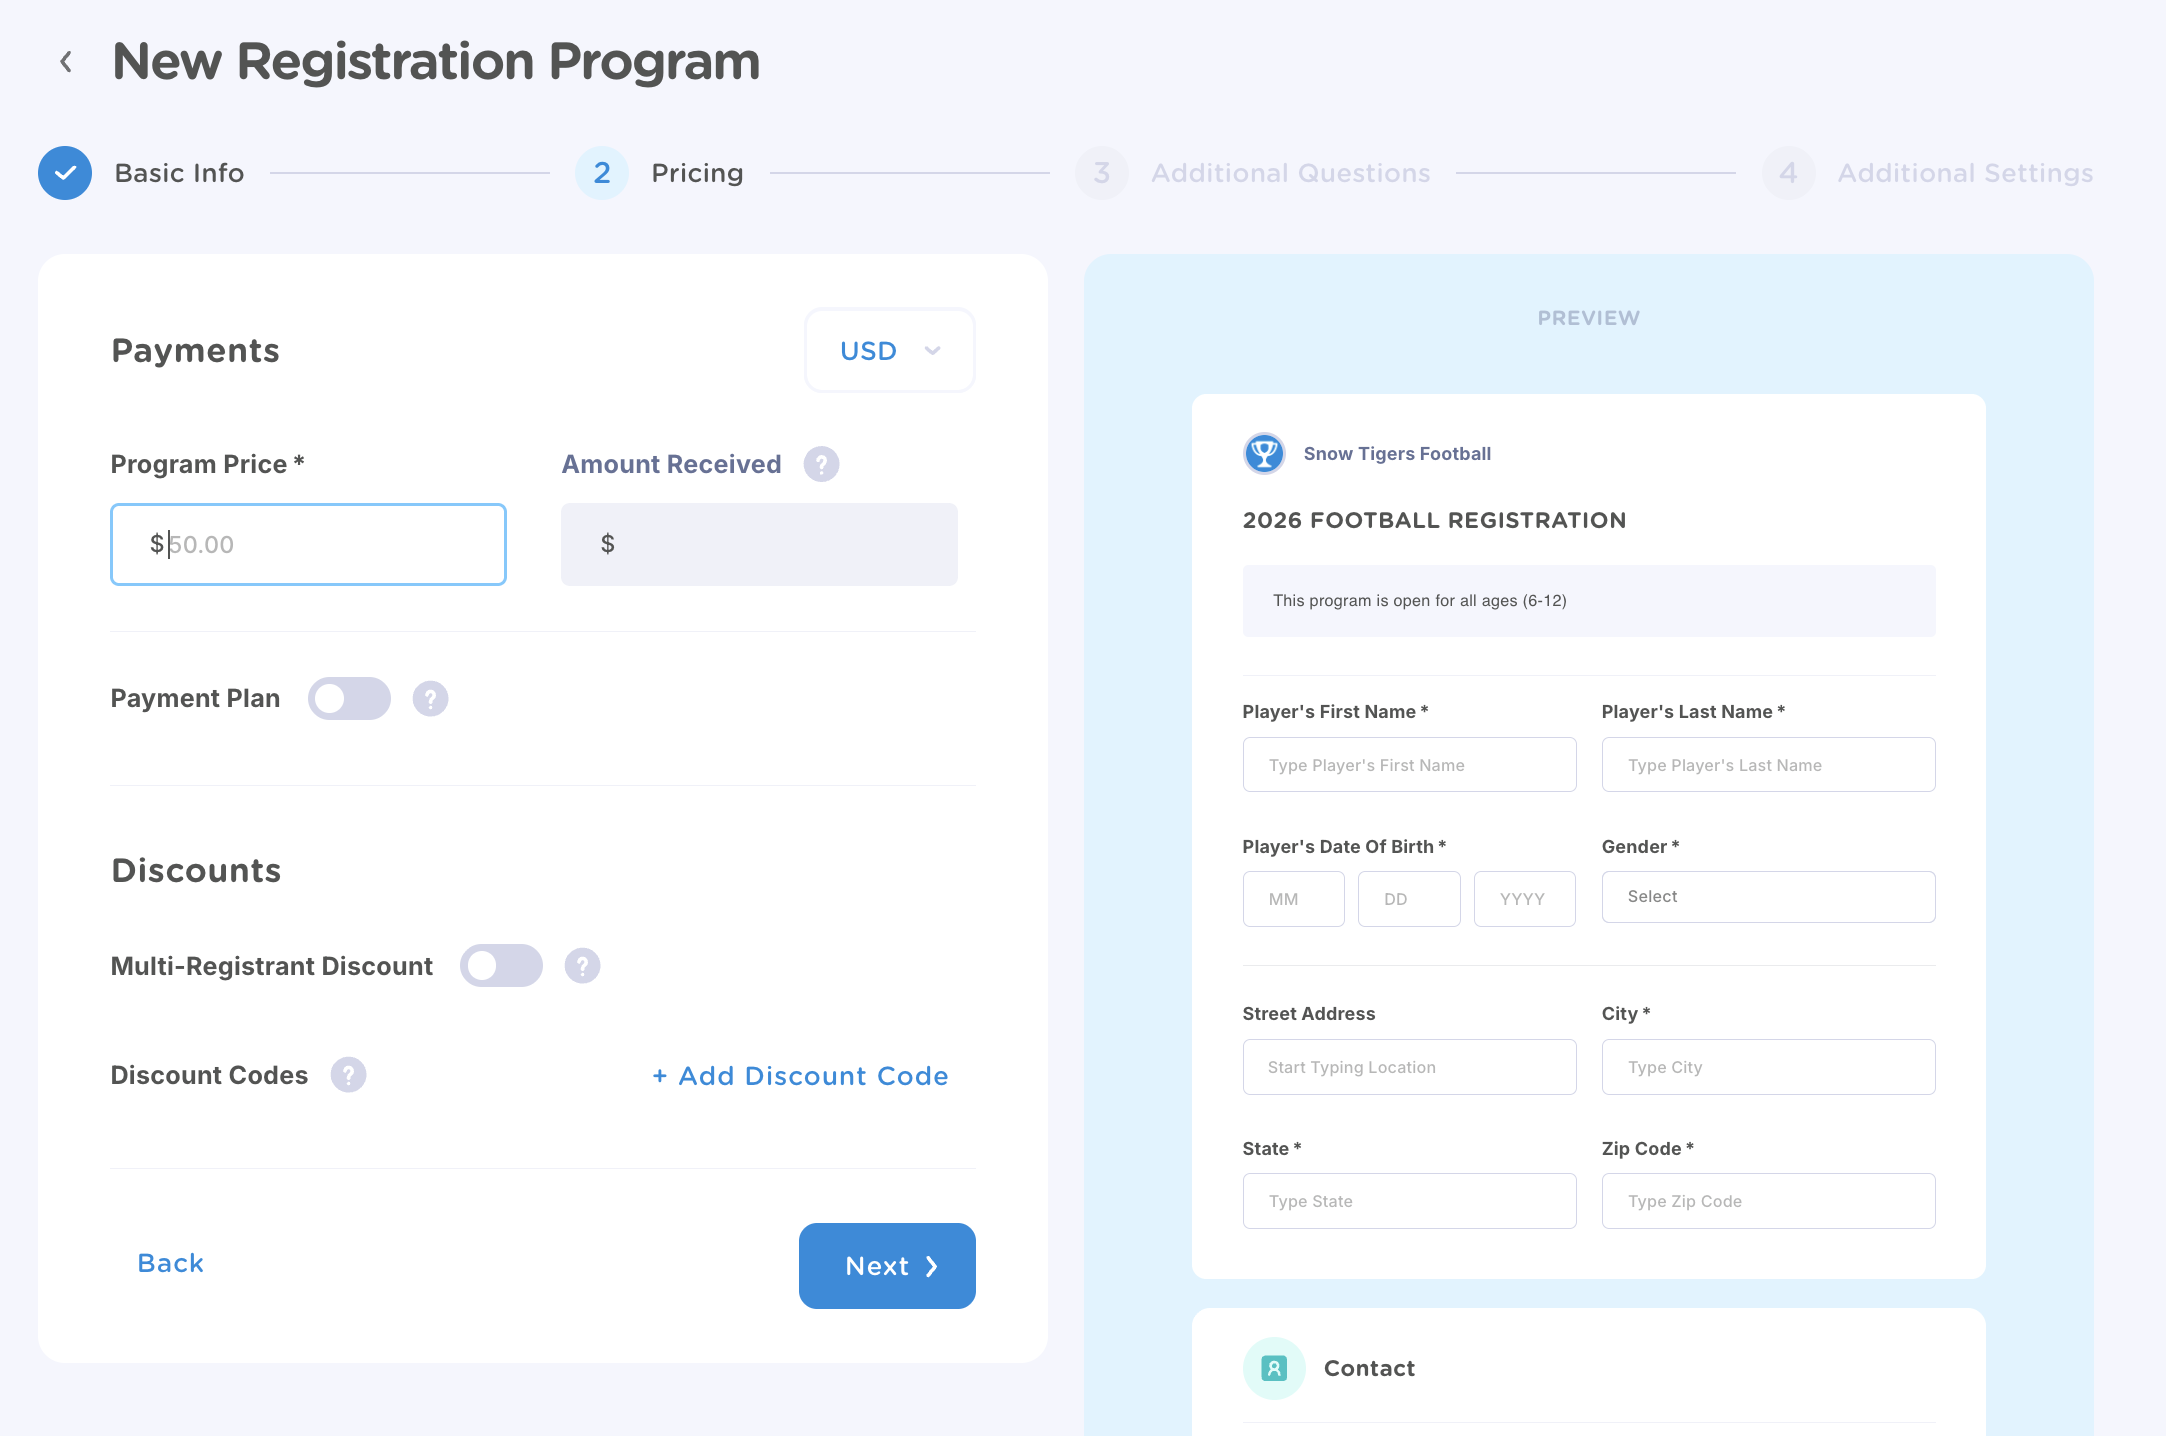Click the Payment Plan help icon

[x=430, y=699]
